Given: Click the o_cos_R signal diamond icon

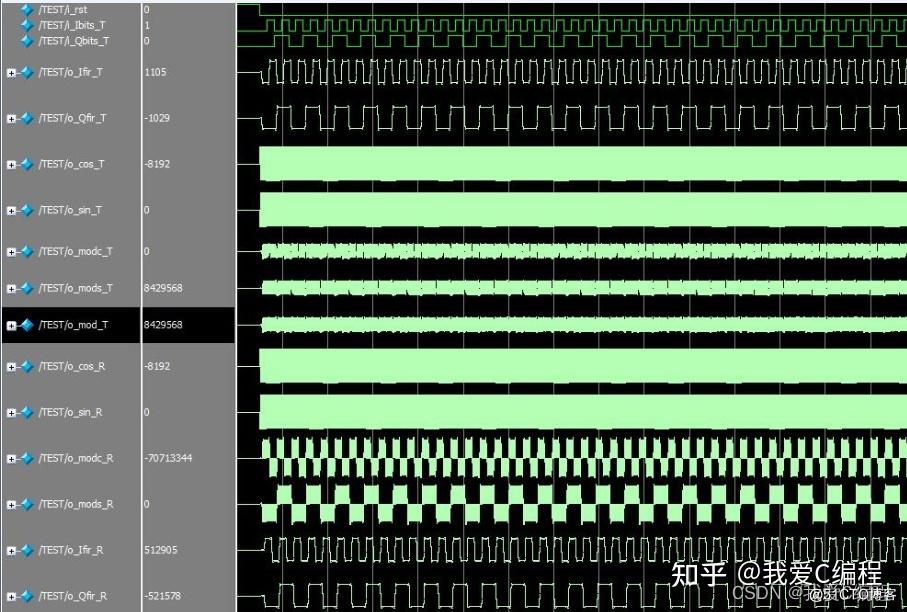Looking at the screenshot, I should [27, 367].
